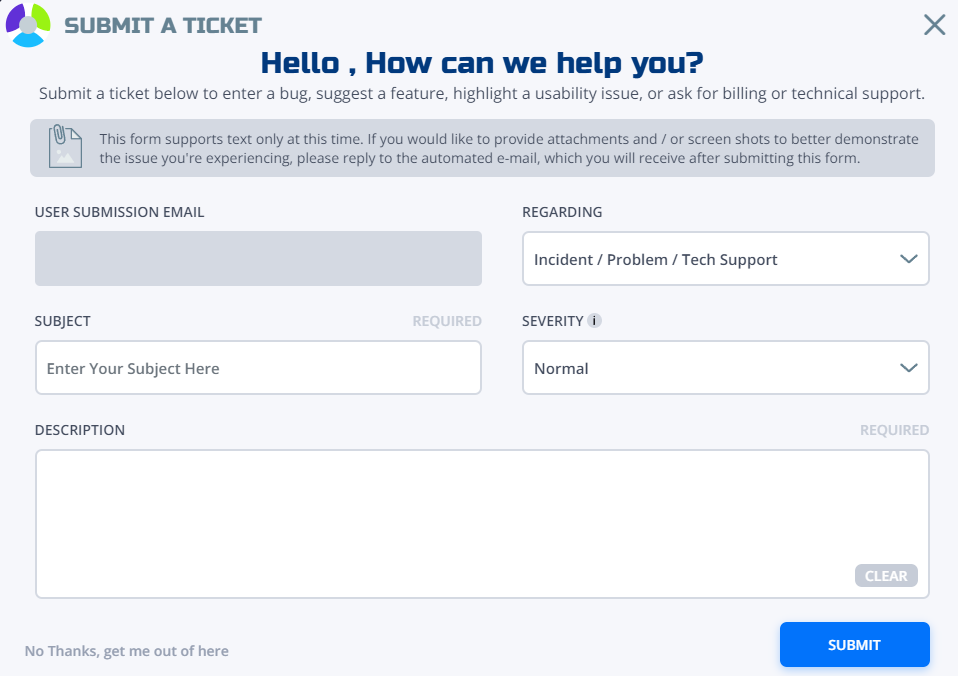Close the Submit a Ticket dialog
Screen dimensions: 958x676
(934, 25)
